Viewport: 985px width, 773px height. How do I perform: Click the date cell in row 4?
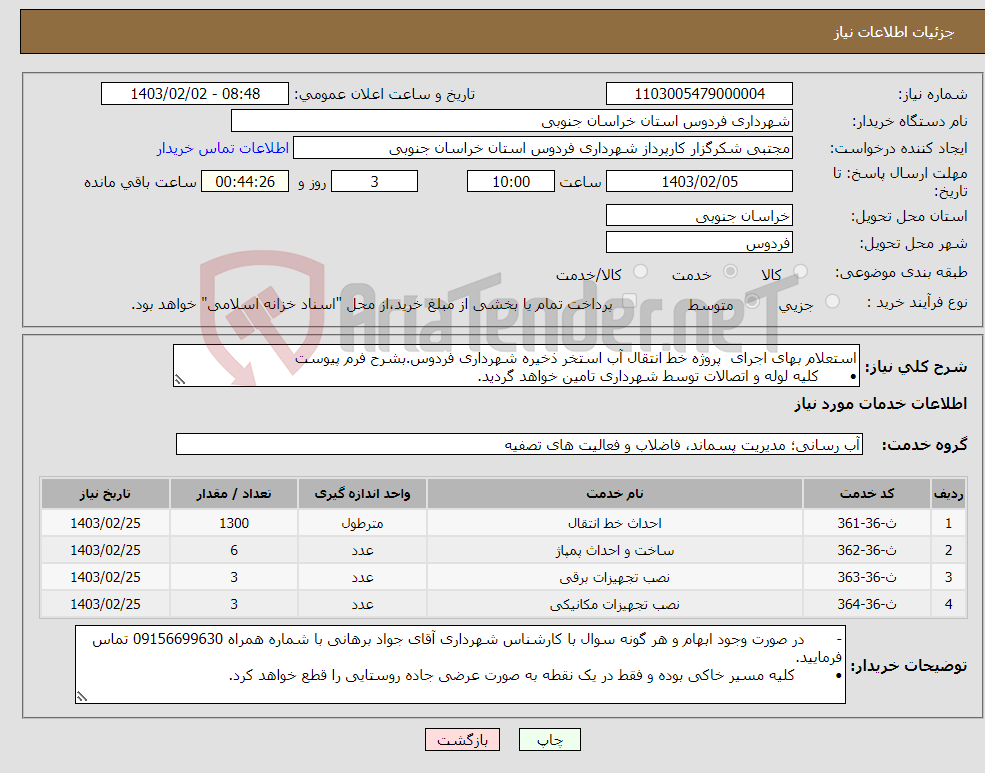(x=106, y=604)
